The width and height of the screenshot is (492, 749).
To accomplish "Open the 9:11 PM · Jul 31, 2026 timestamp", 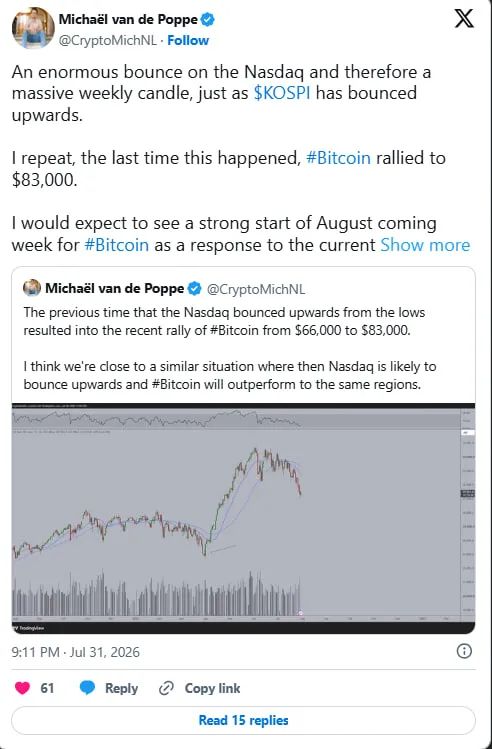I will tap(75, 652).
